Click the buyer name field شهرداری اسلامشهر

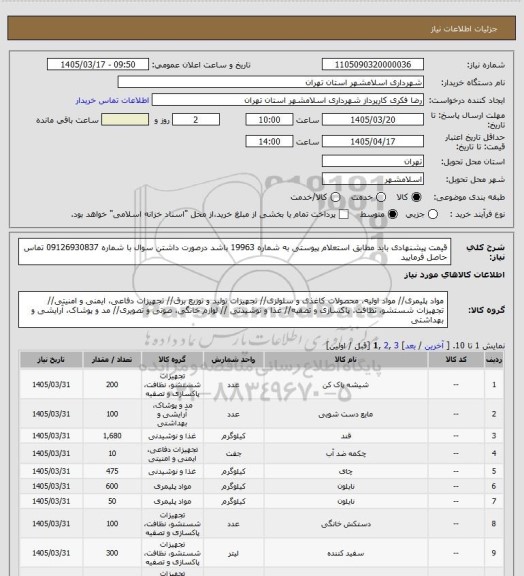coord(270,82)
